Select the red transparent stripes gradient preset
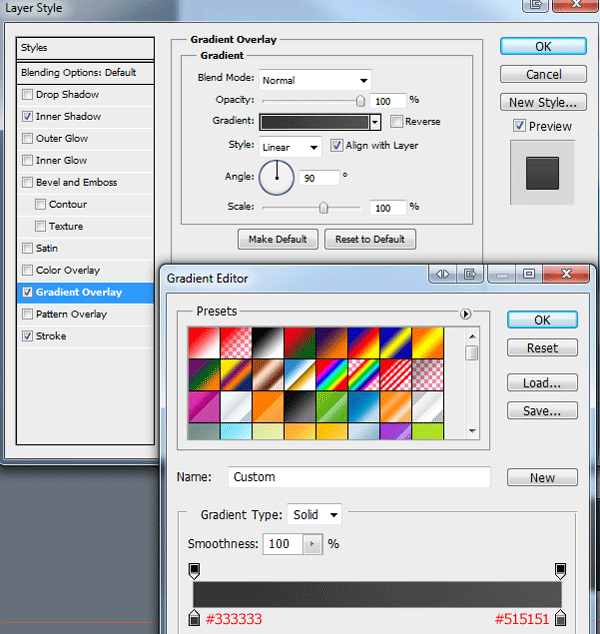The image size is (600, 634). coord(395,375)
